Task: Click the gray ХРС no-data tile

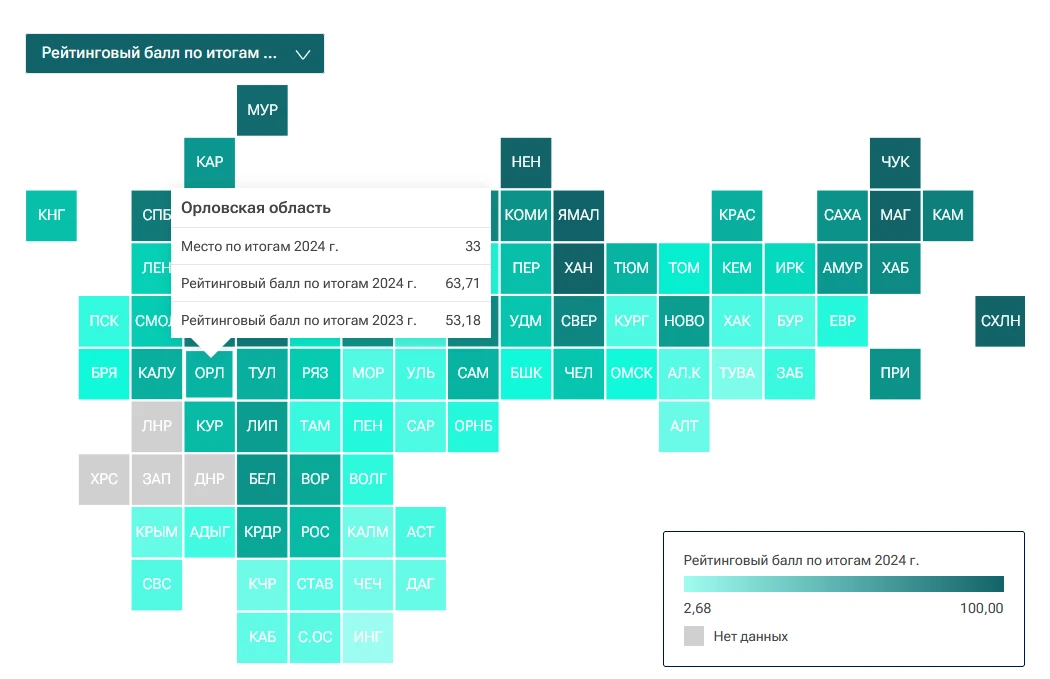Action: (104, 479)
